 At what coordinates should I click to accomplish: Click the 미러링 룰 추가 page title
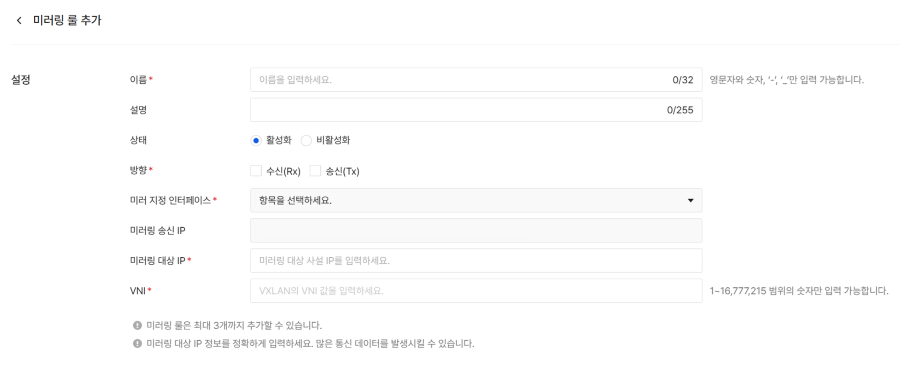click(x=67, y=21)
